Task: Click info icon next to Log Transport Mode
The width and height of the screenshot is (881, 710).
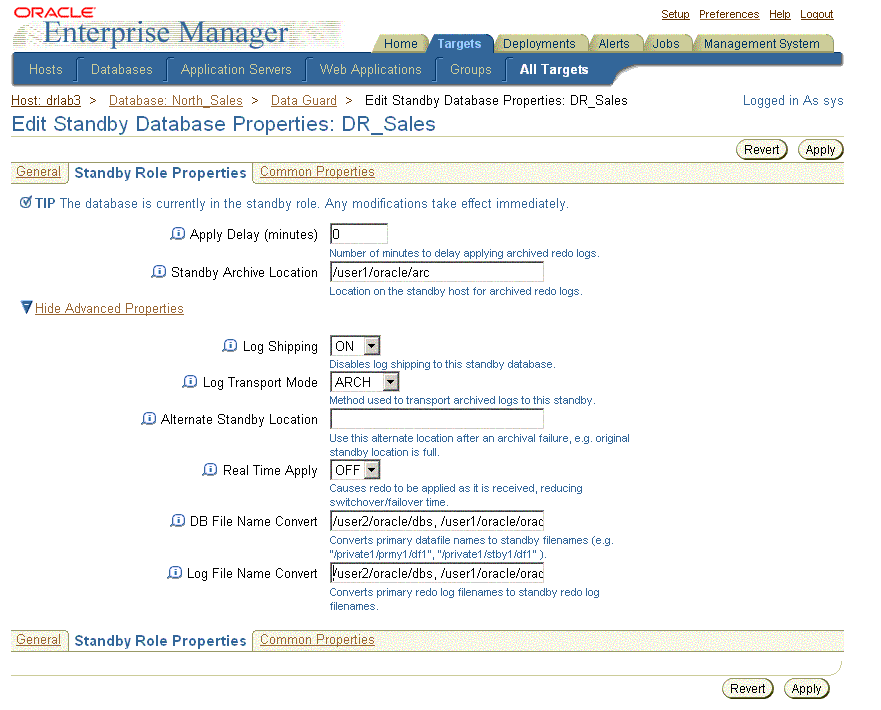Action: [x=191, y=382]
